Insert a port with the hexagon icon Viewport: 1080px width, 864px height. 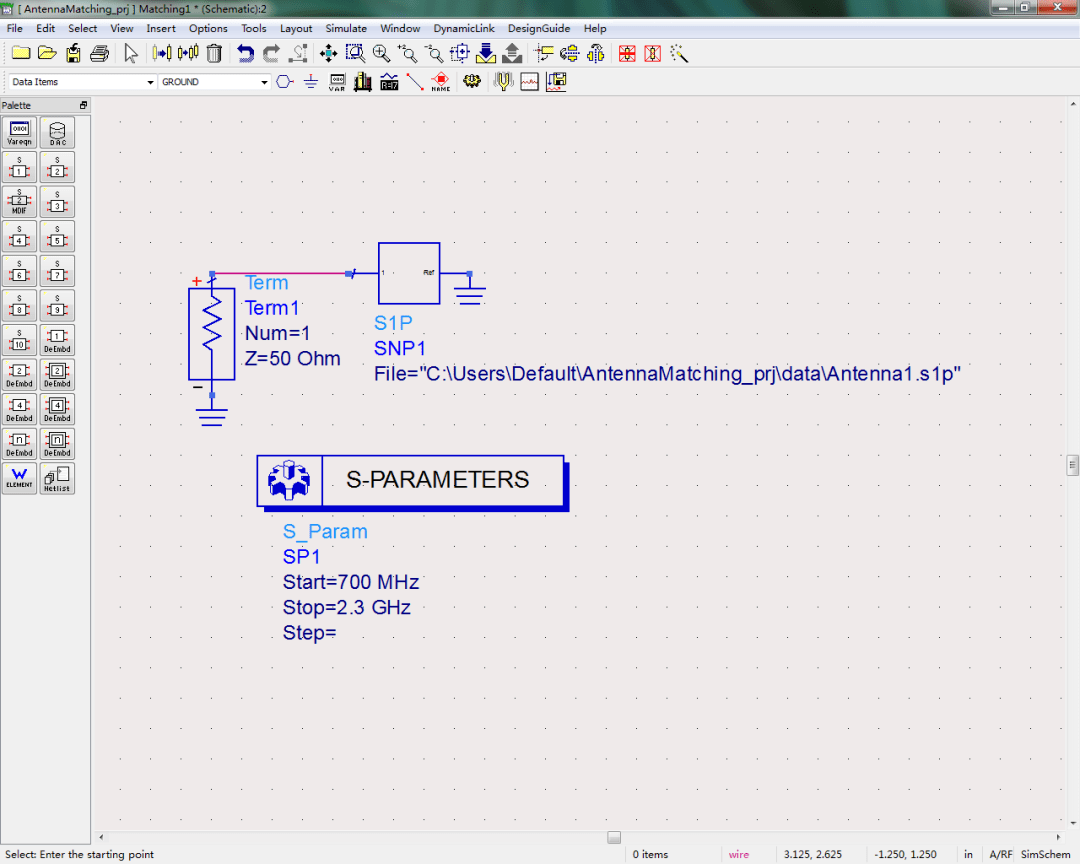coord(284,82)
